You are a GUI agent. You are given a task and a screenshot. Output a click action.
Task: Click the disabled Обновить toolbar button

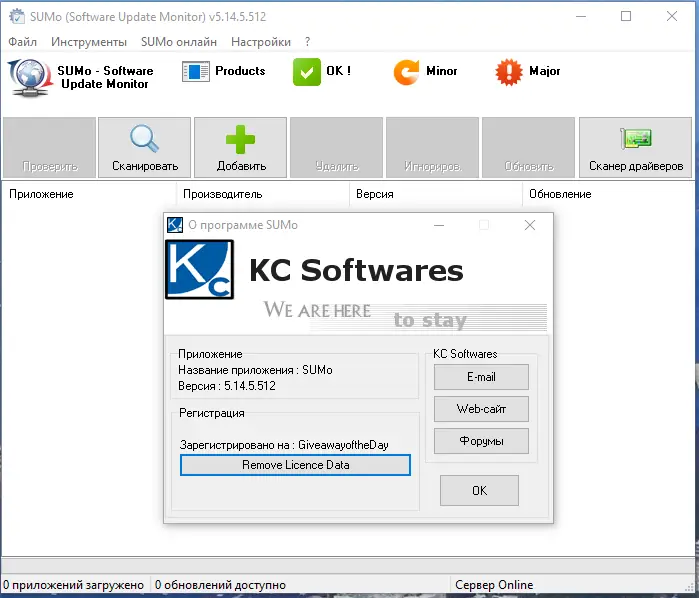tap(528, 148)
